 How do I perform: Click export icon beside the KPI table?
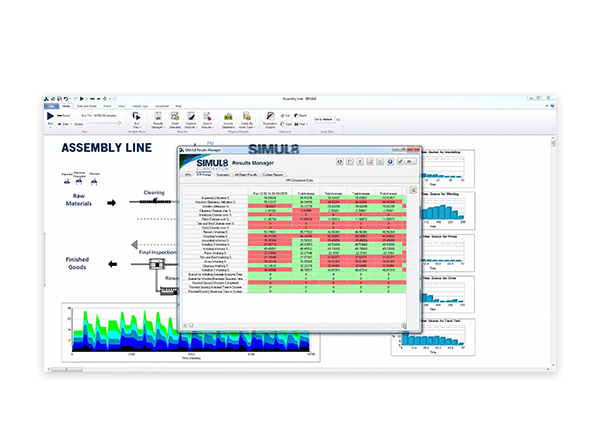(413, 189)
